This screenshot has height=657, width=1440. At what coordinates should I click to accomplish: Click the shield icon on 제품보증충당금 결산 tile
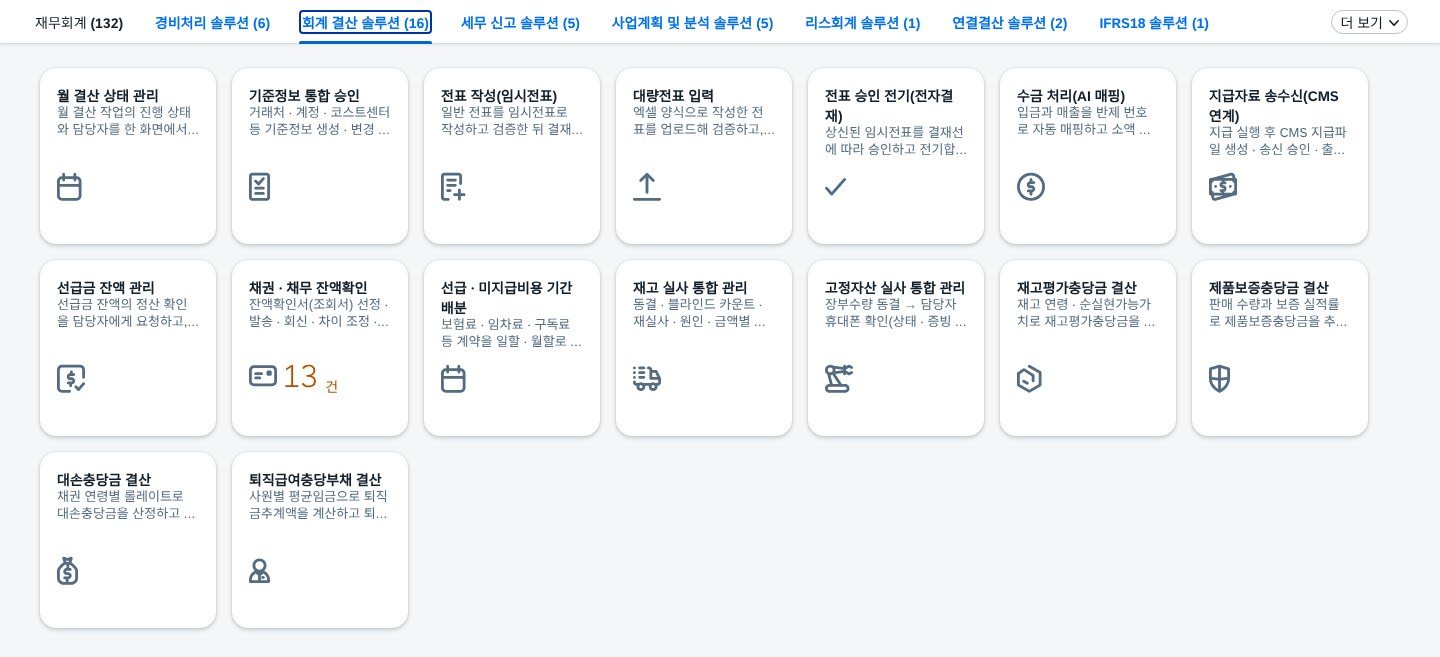pyautogui.click(x=1219, y=379)
